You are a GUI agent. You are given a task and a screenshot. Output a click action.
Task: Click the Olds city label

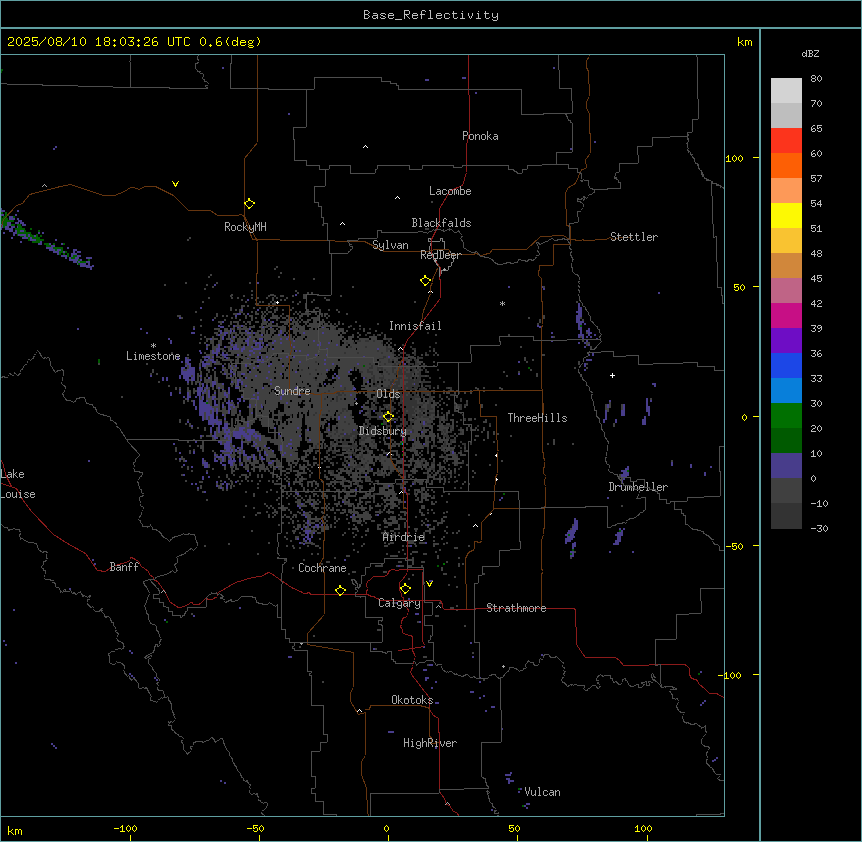(x=388, y=394)
